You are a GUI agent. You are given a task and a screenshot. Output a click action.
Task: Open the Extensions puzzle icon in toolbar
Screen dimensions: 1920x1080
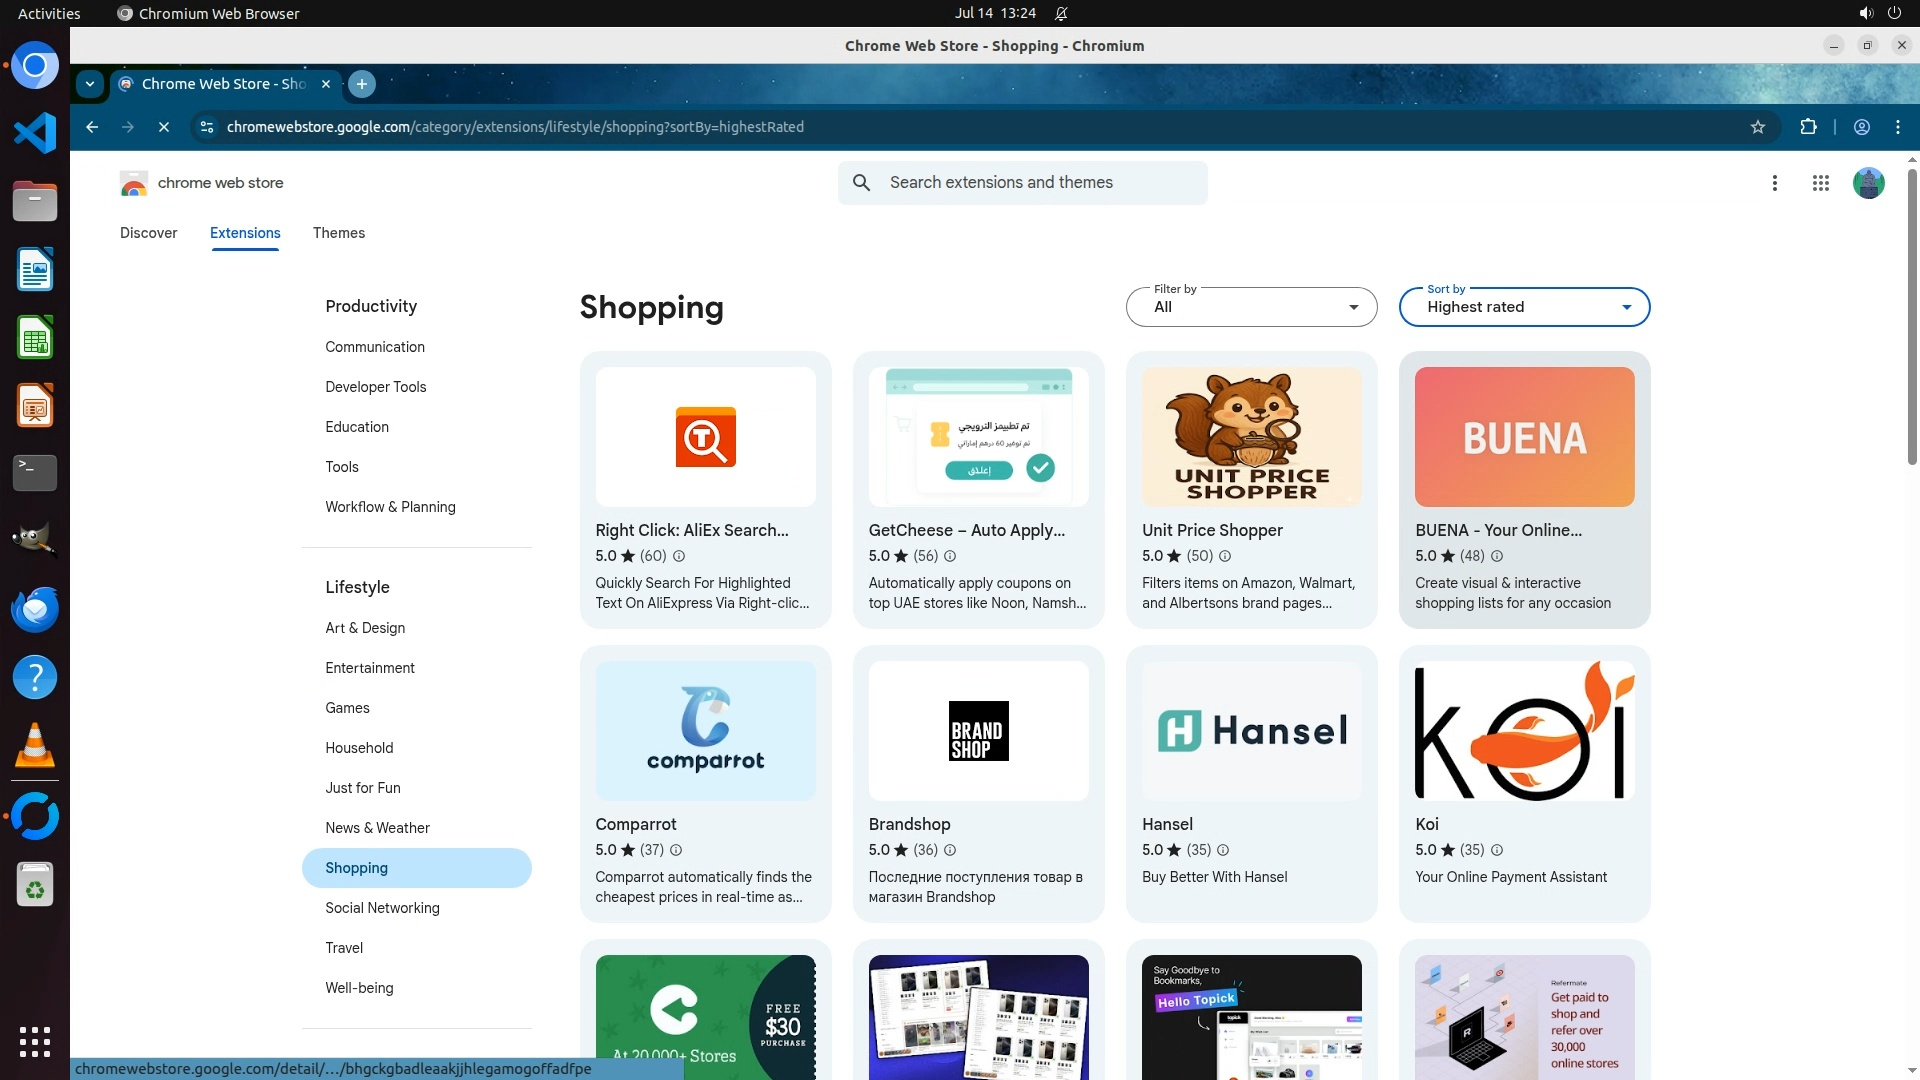coord(1808,127)
